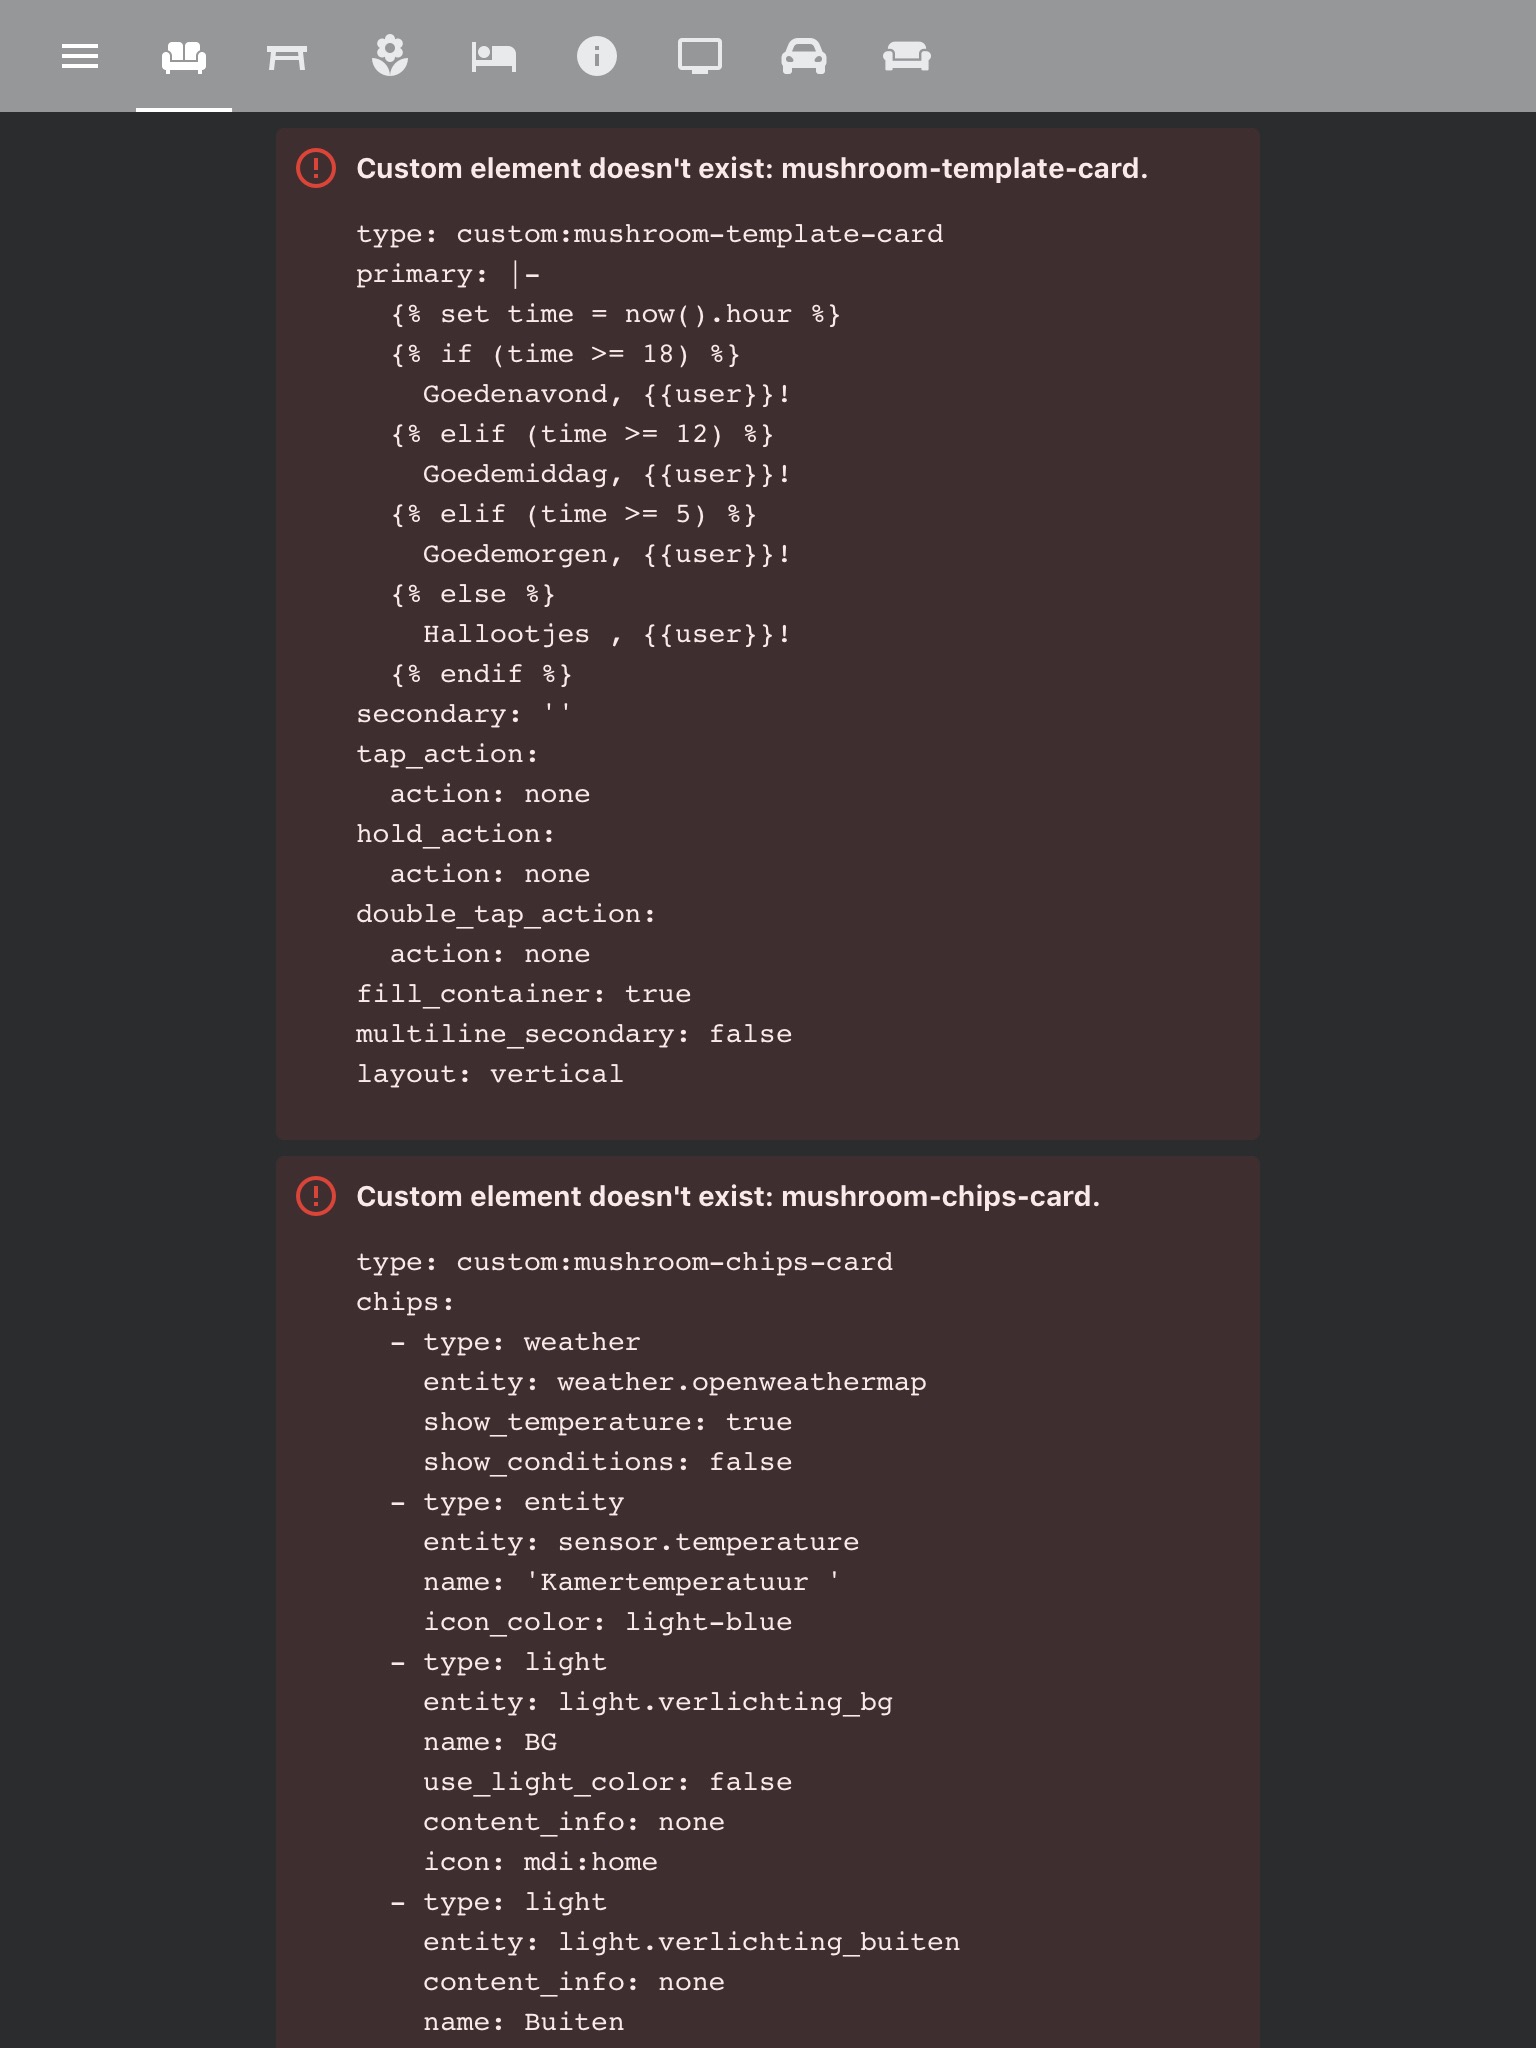Switch to the bedroom bed tab
Image resolution: width=1536 pixels, height=2048 pixels.
[492, 56]
